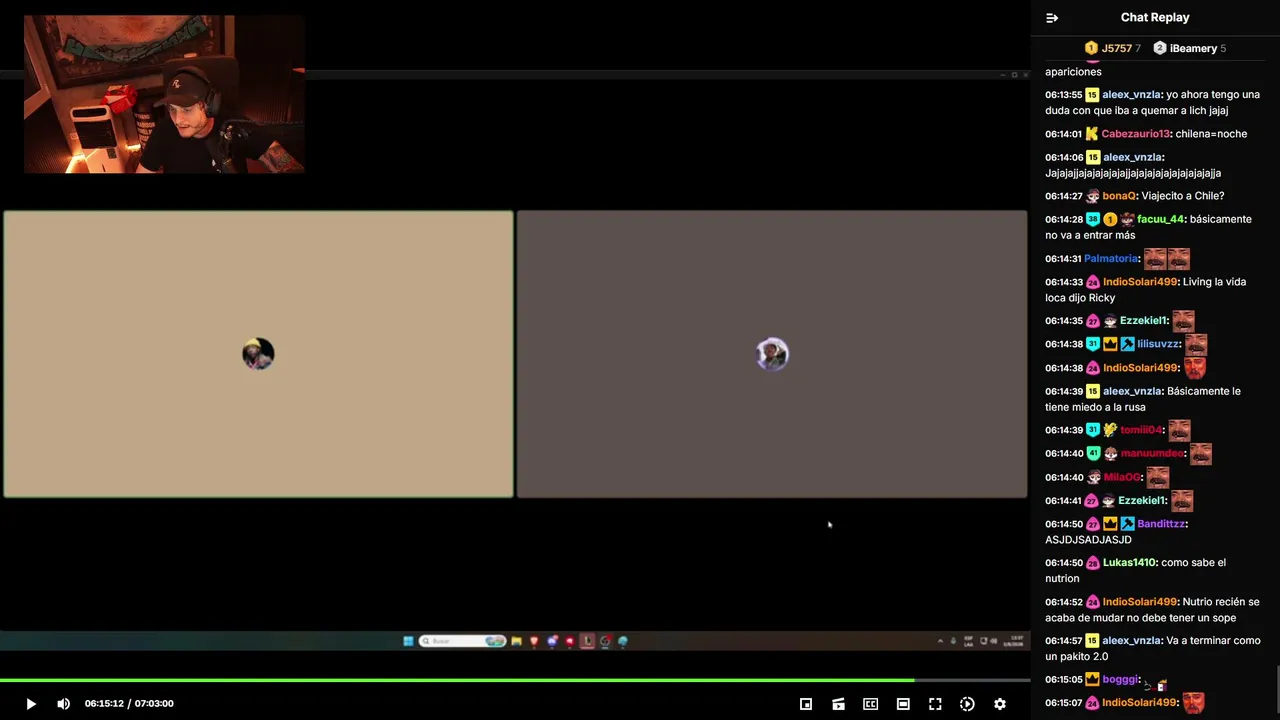Viewport: 1280px width, 720px height.
Task: Seek on the green video progress bar
Action: [x=515, y=680]
